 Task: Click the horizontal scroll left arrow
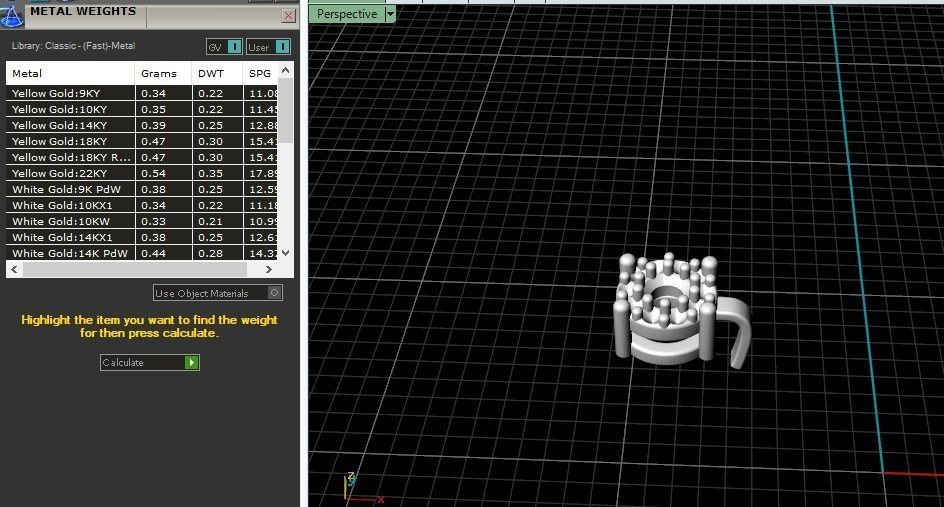click(14, 269)
